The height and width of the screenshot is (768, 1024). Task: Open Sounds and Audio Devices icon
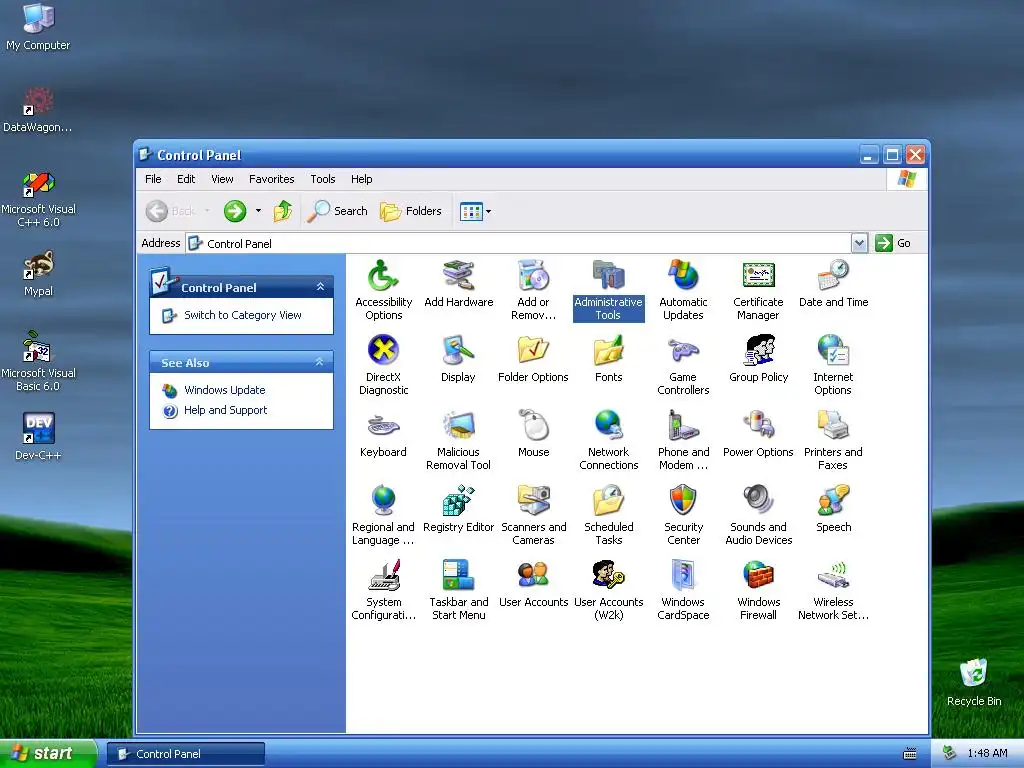pos(758,515)
